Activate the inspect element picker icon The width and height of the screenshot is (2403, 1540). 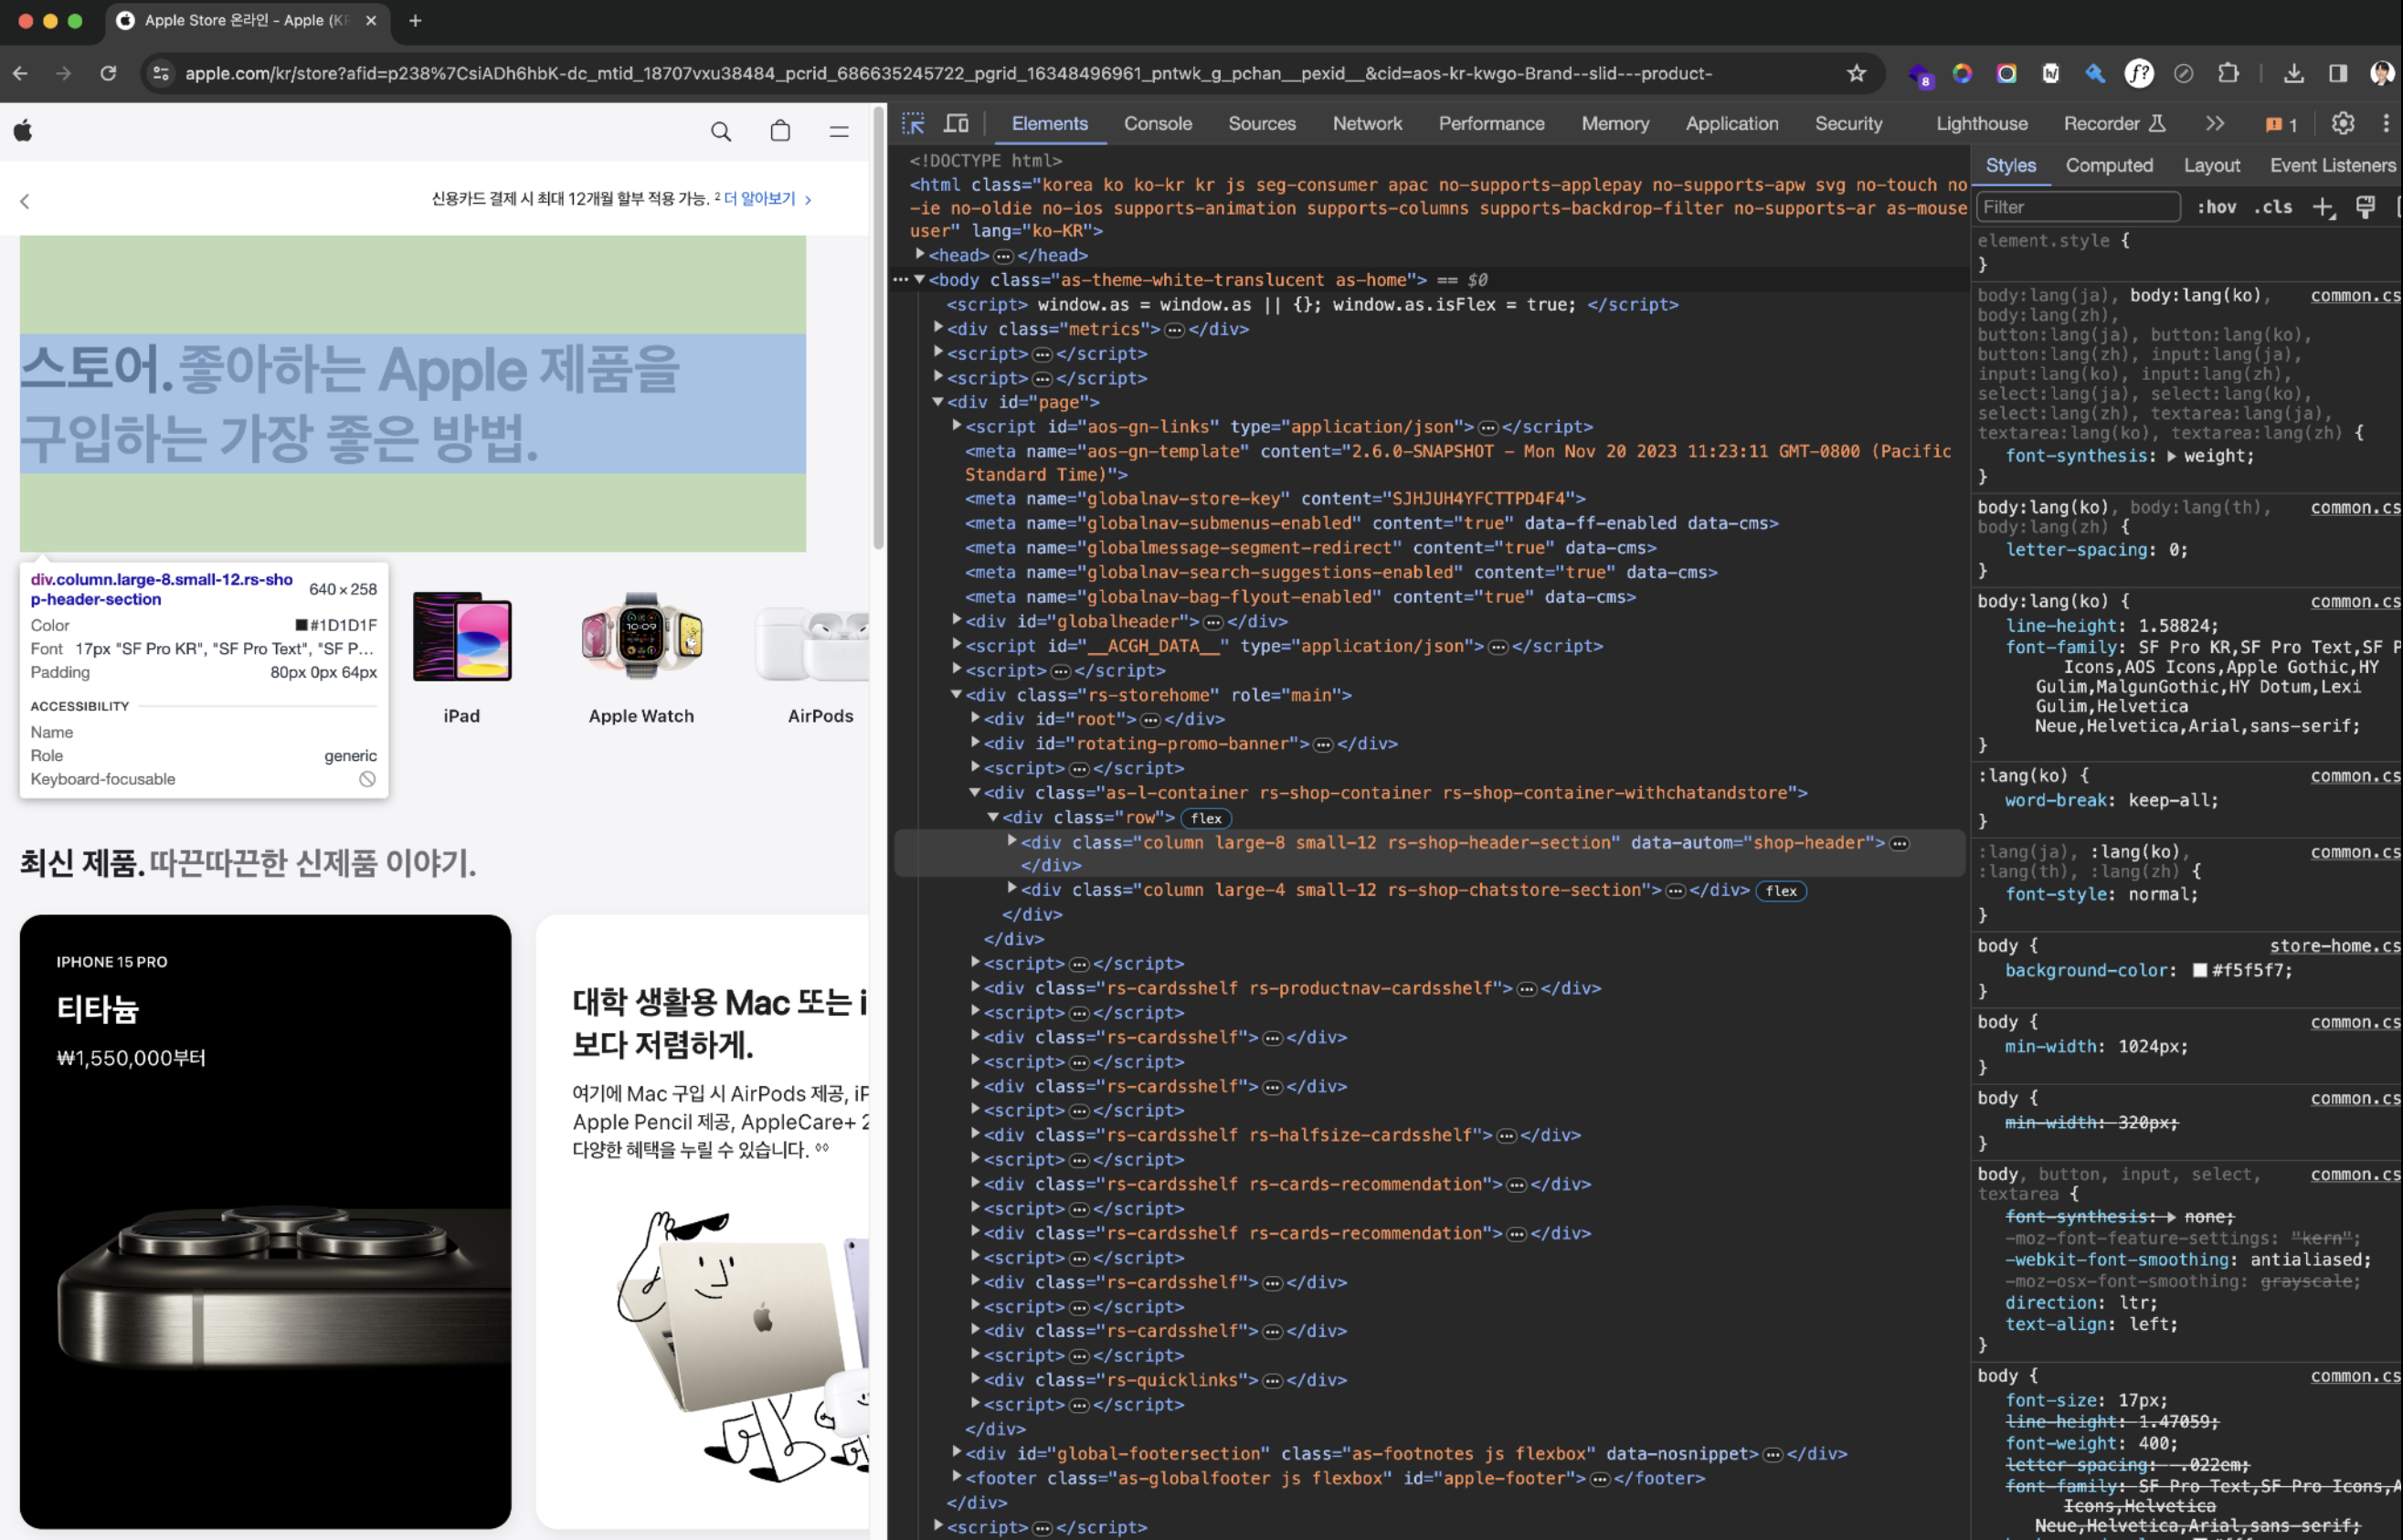(x=913, y=123)
